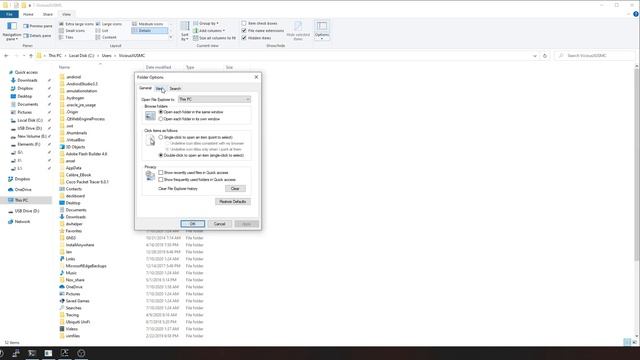
Task: Click Cancel in Folder Options
Action: (219, 224)
